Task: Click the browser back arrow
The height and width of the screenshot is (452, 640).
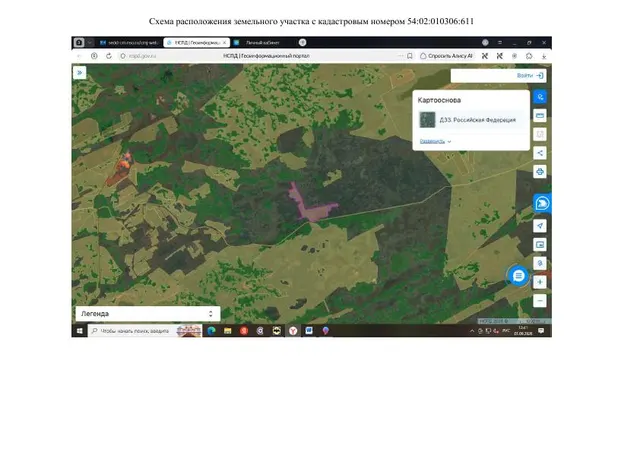Action: 79,56
